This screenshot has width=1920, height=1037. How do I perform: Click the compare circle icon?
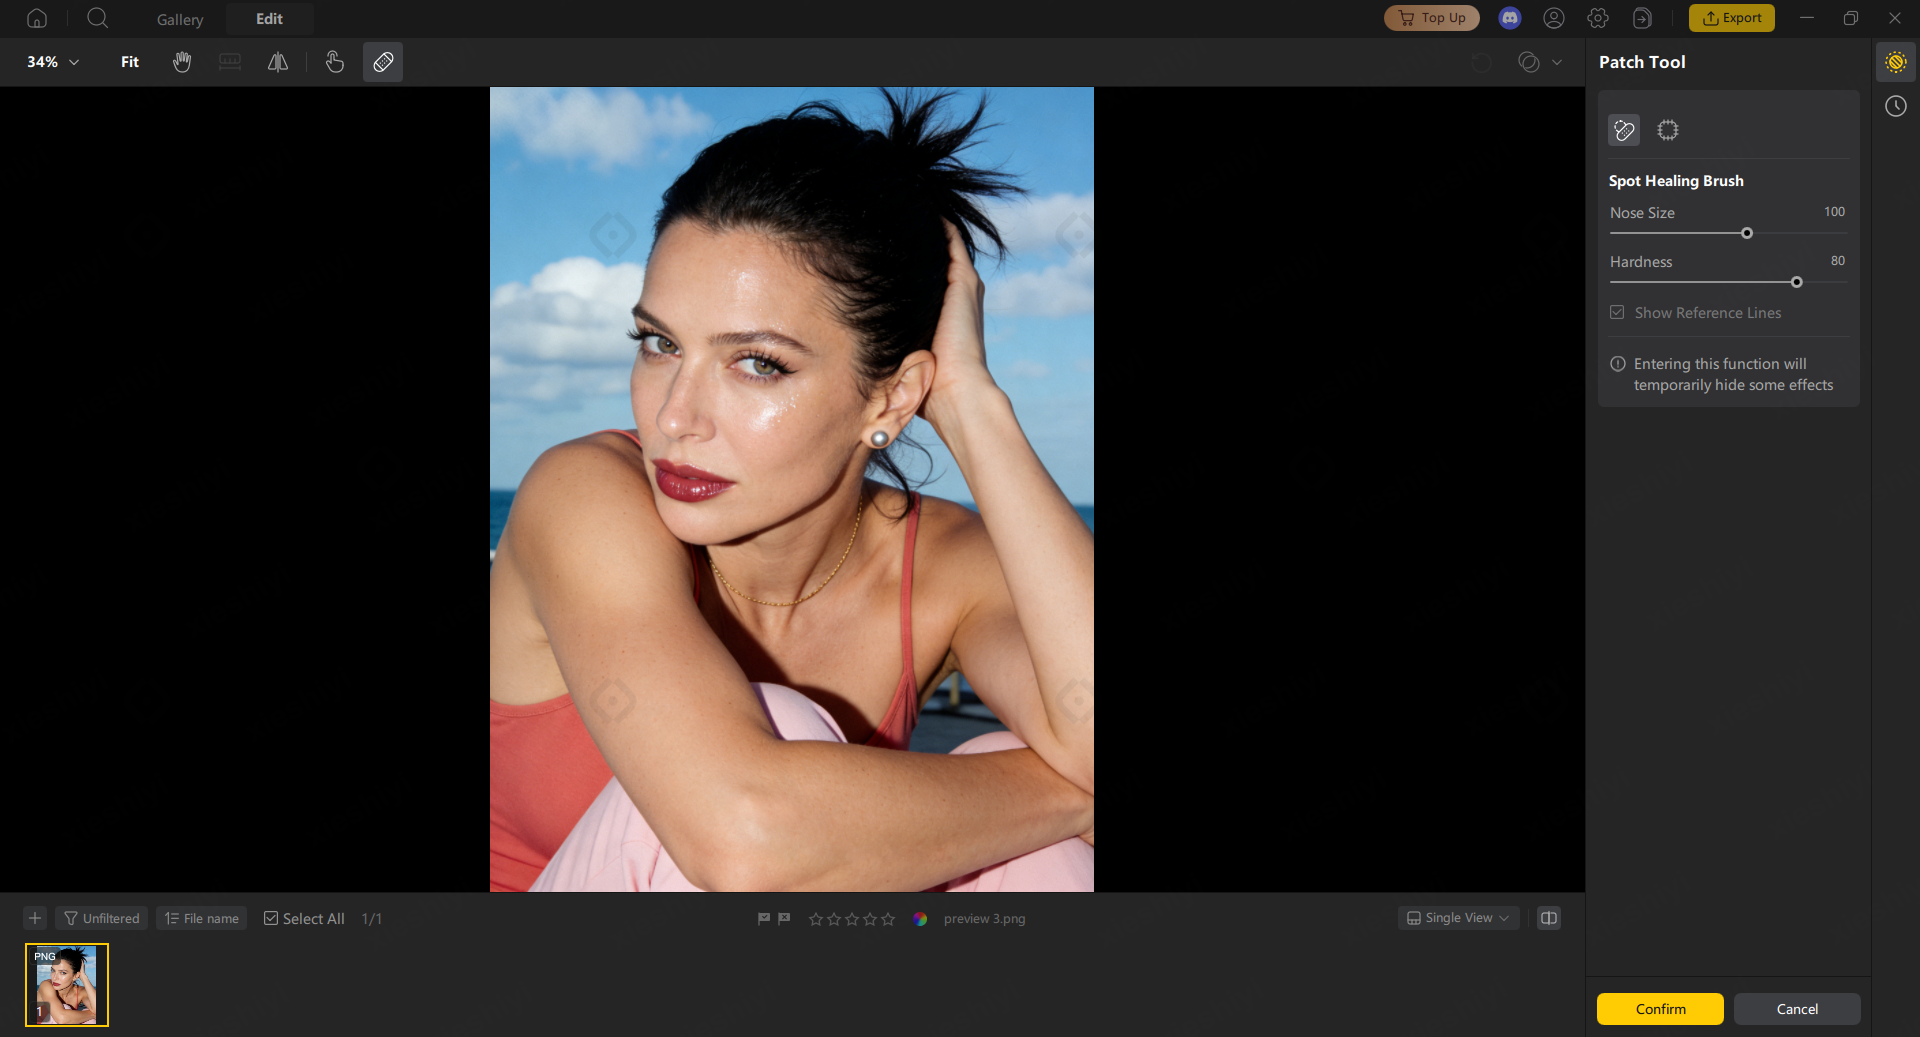pos(1528,62)
